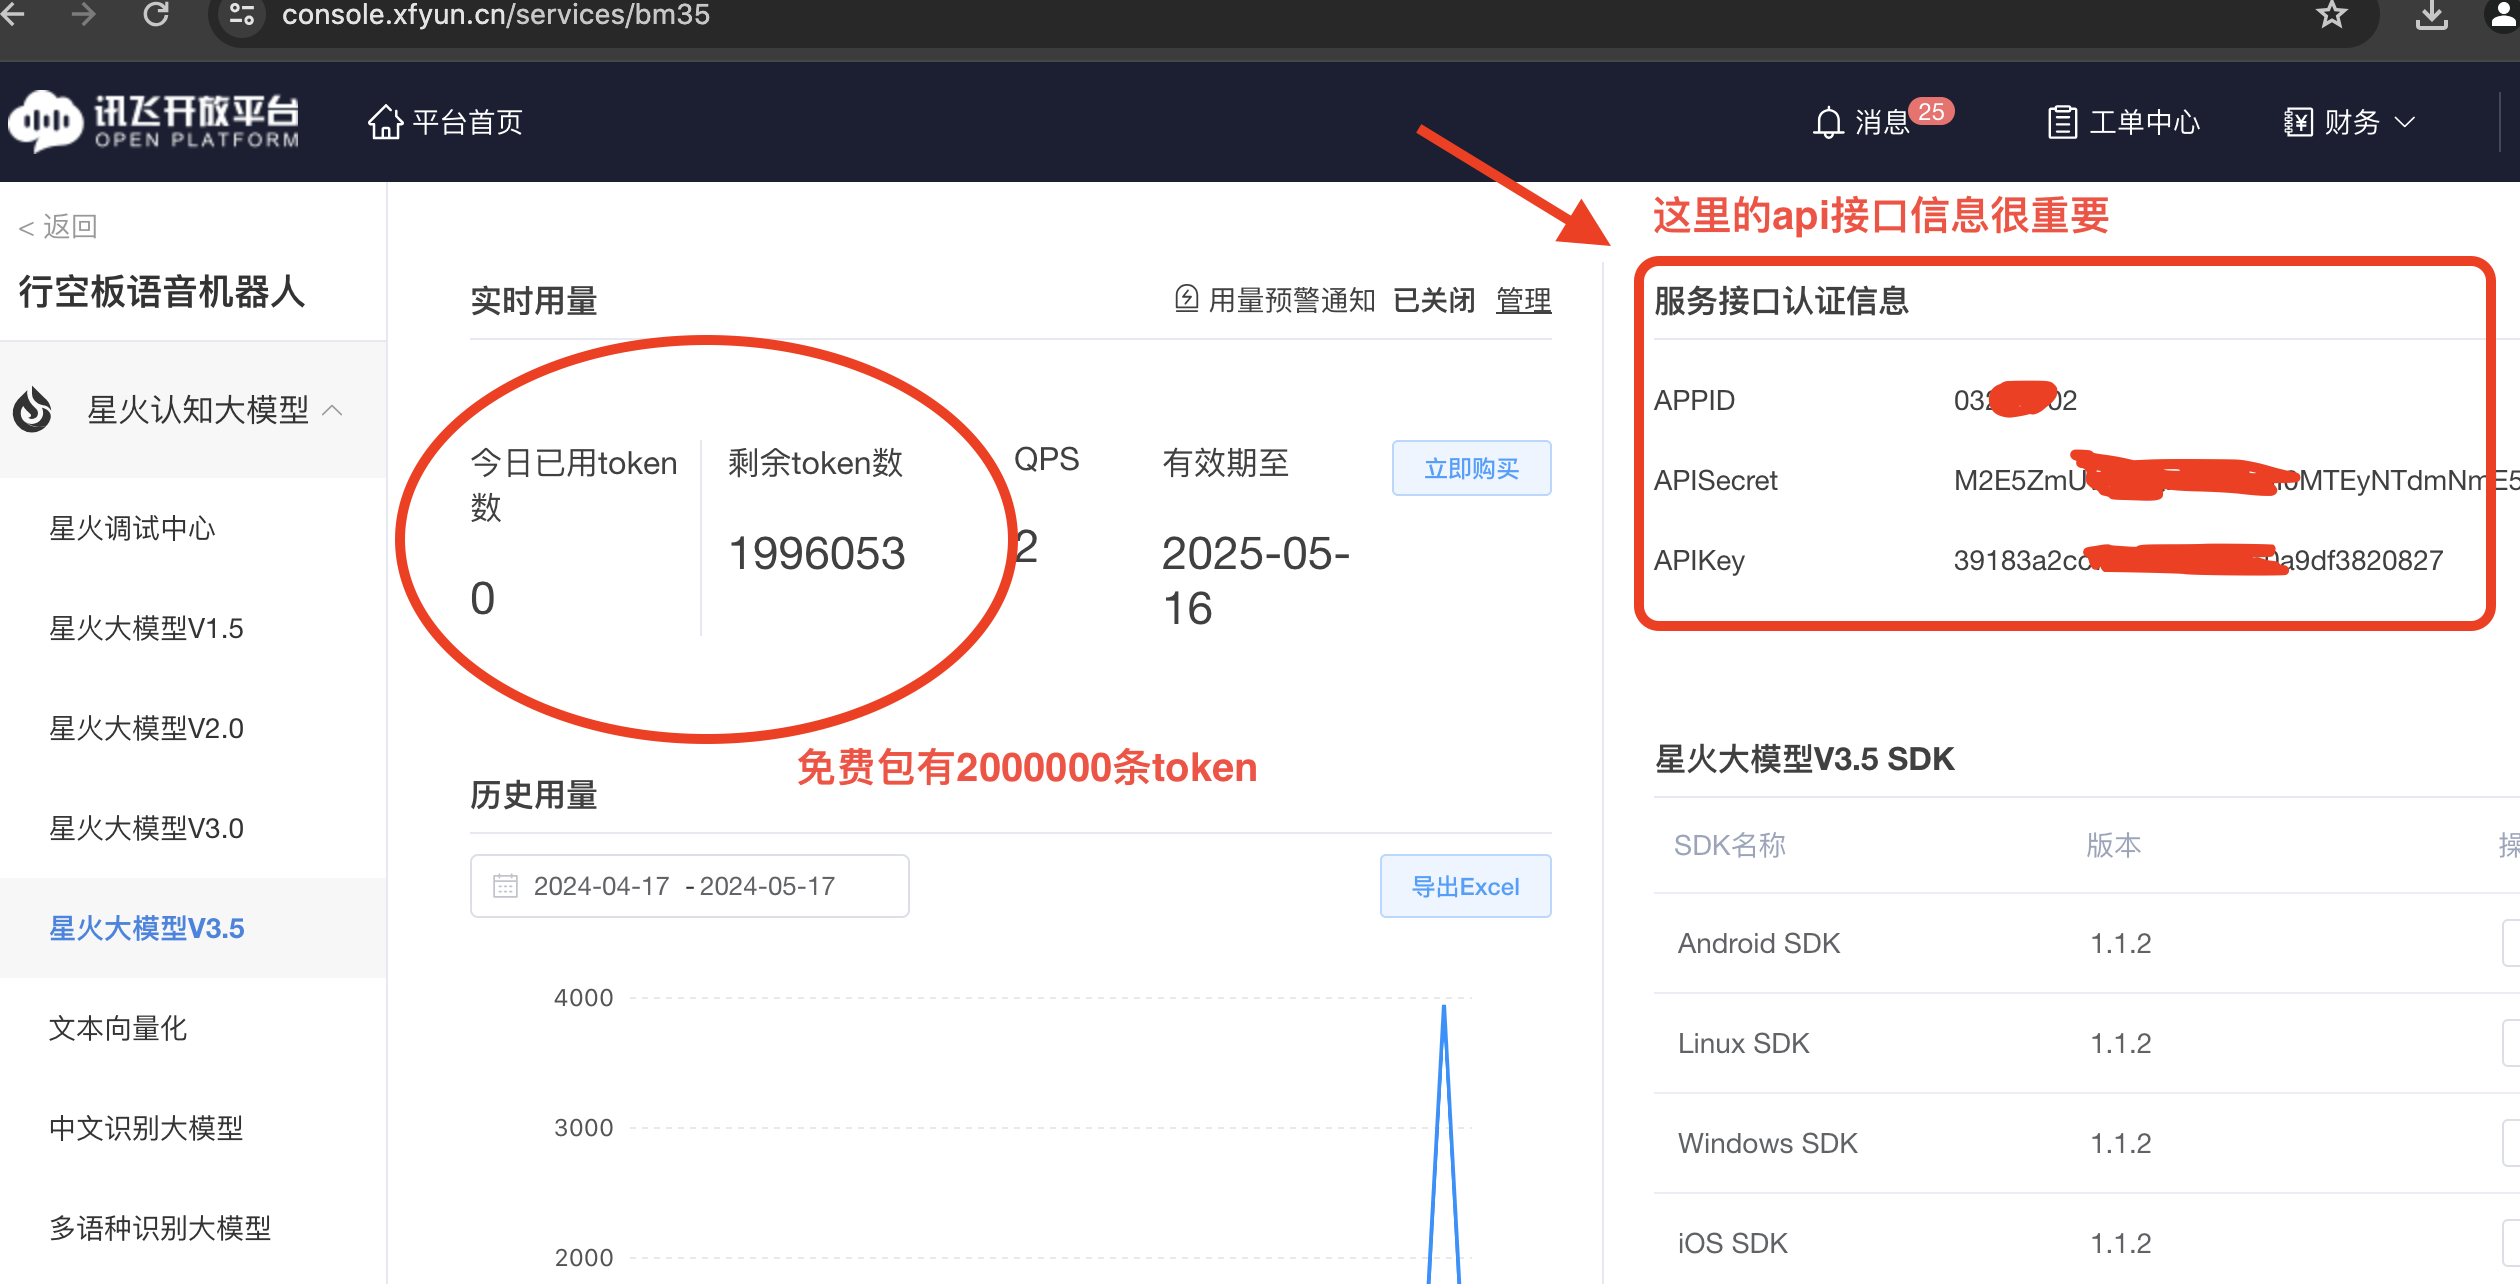Open 中文识别大模型 sidebar item
This screenshot has height=1284, width=2520.
tap(146, 1128)
